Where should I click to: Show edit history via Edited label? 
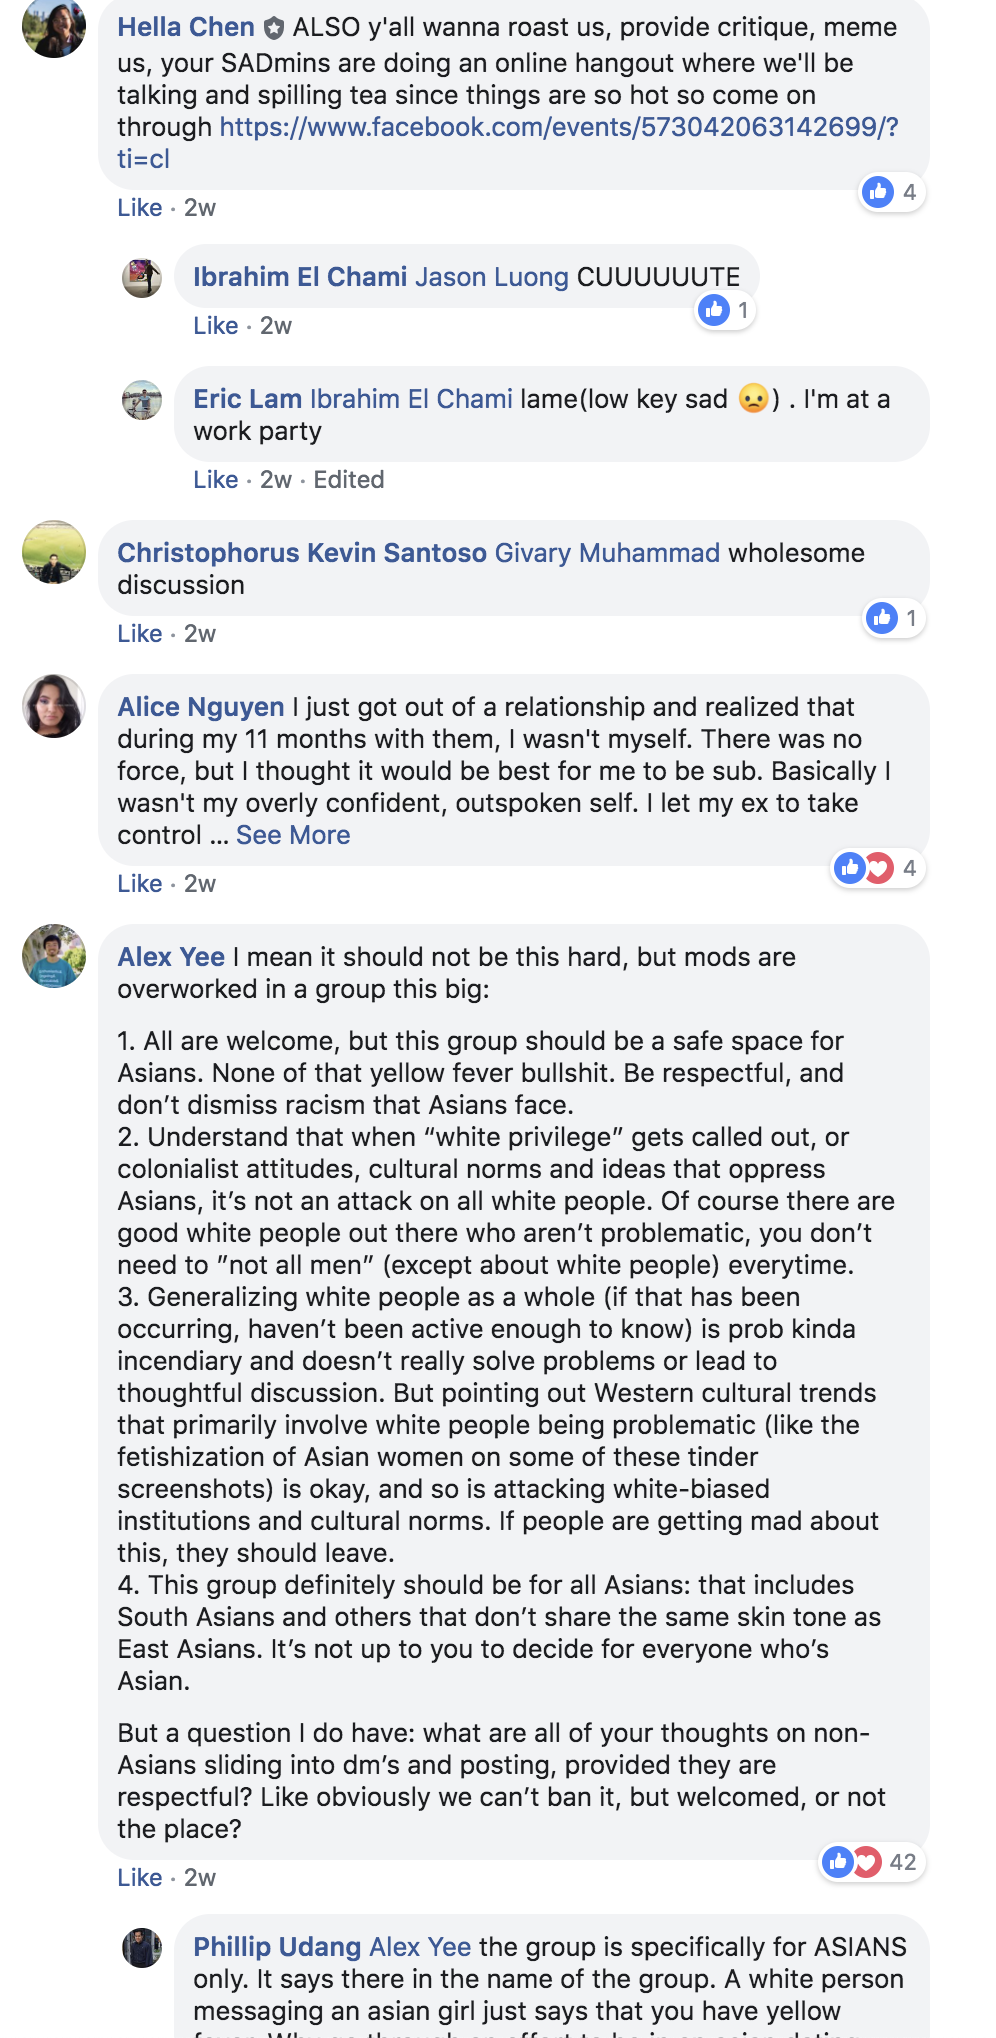pyautogui.click(x=349, y=479)
